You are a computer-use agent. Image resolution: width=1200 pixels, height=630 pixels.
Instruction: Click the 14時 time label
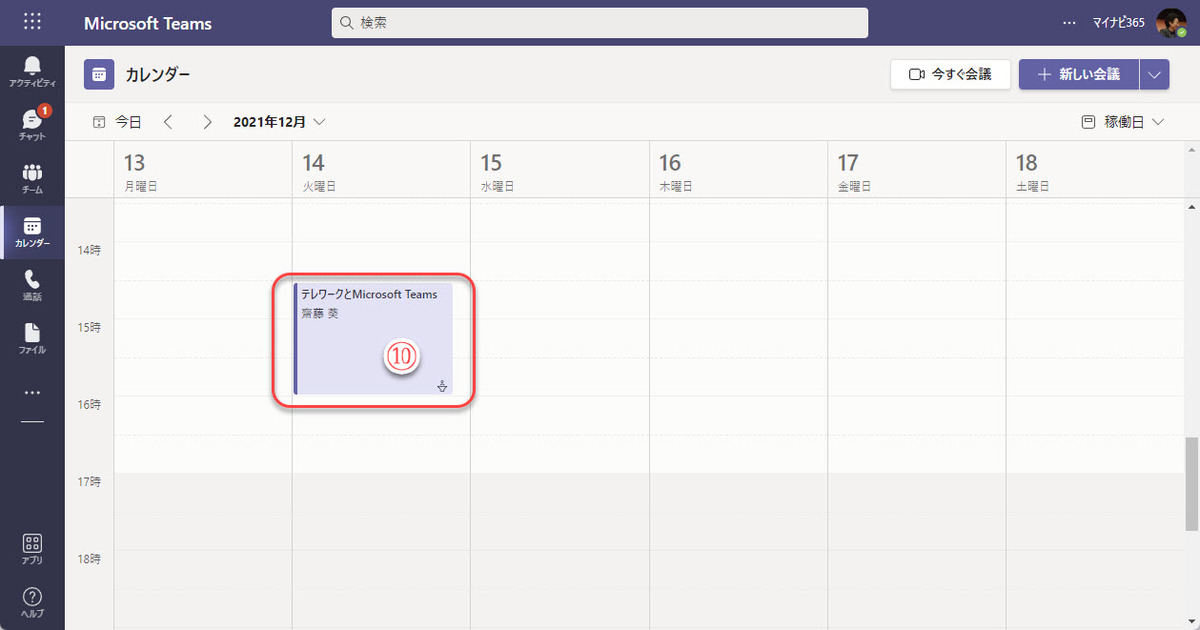click(x=89, y=250)
